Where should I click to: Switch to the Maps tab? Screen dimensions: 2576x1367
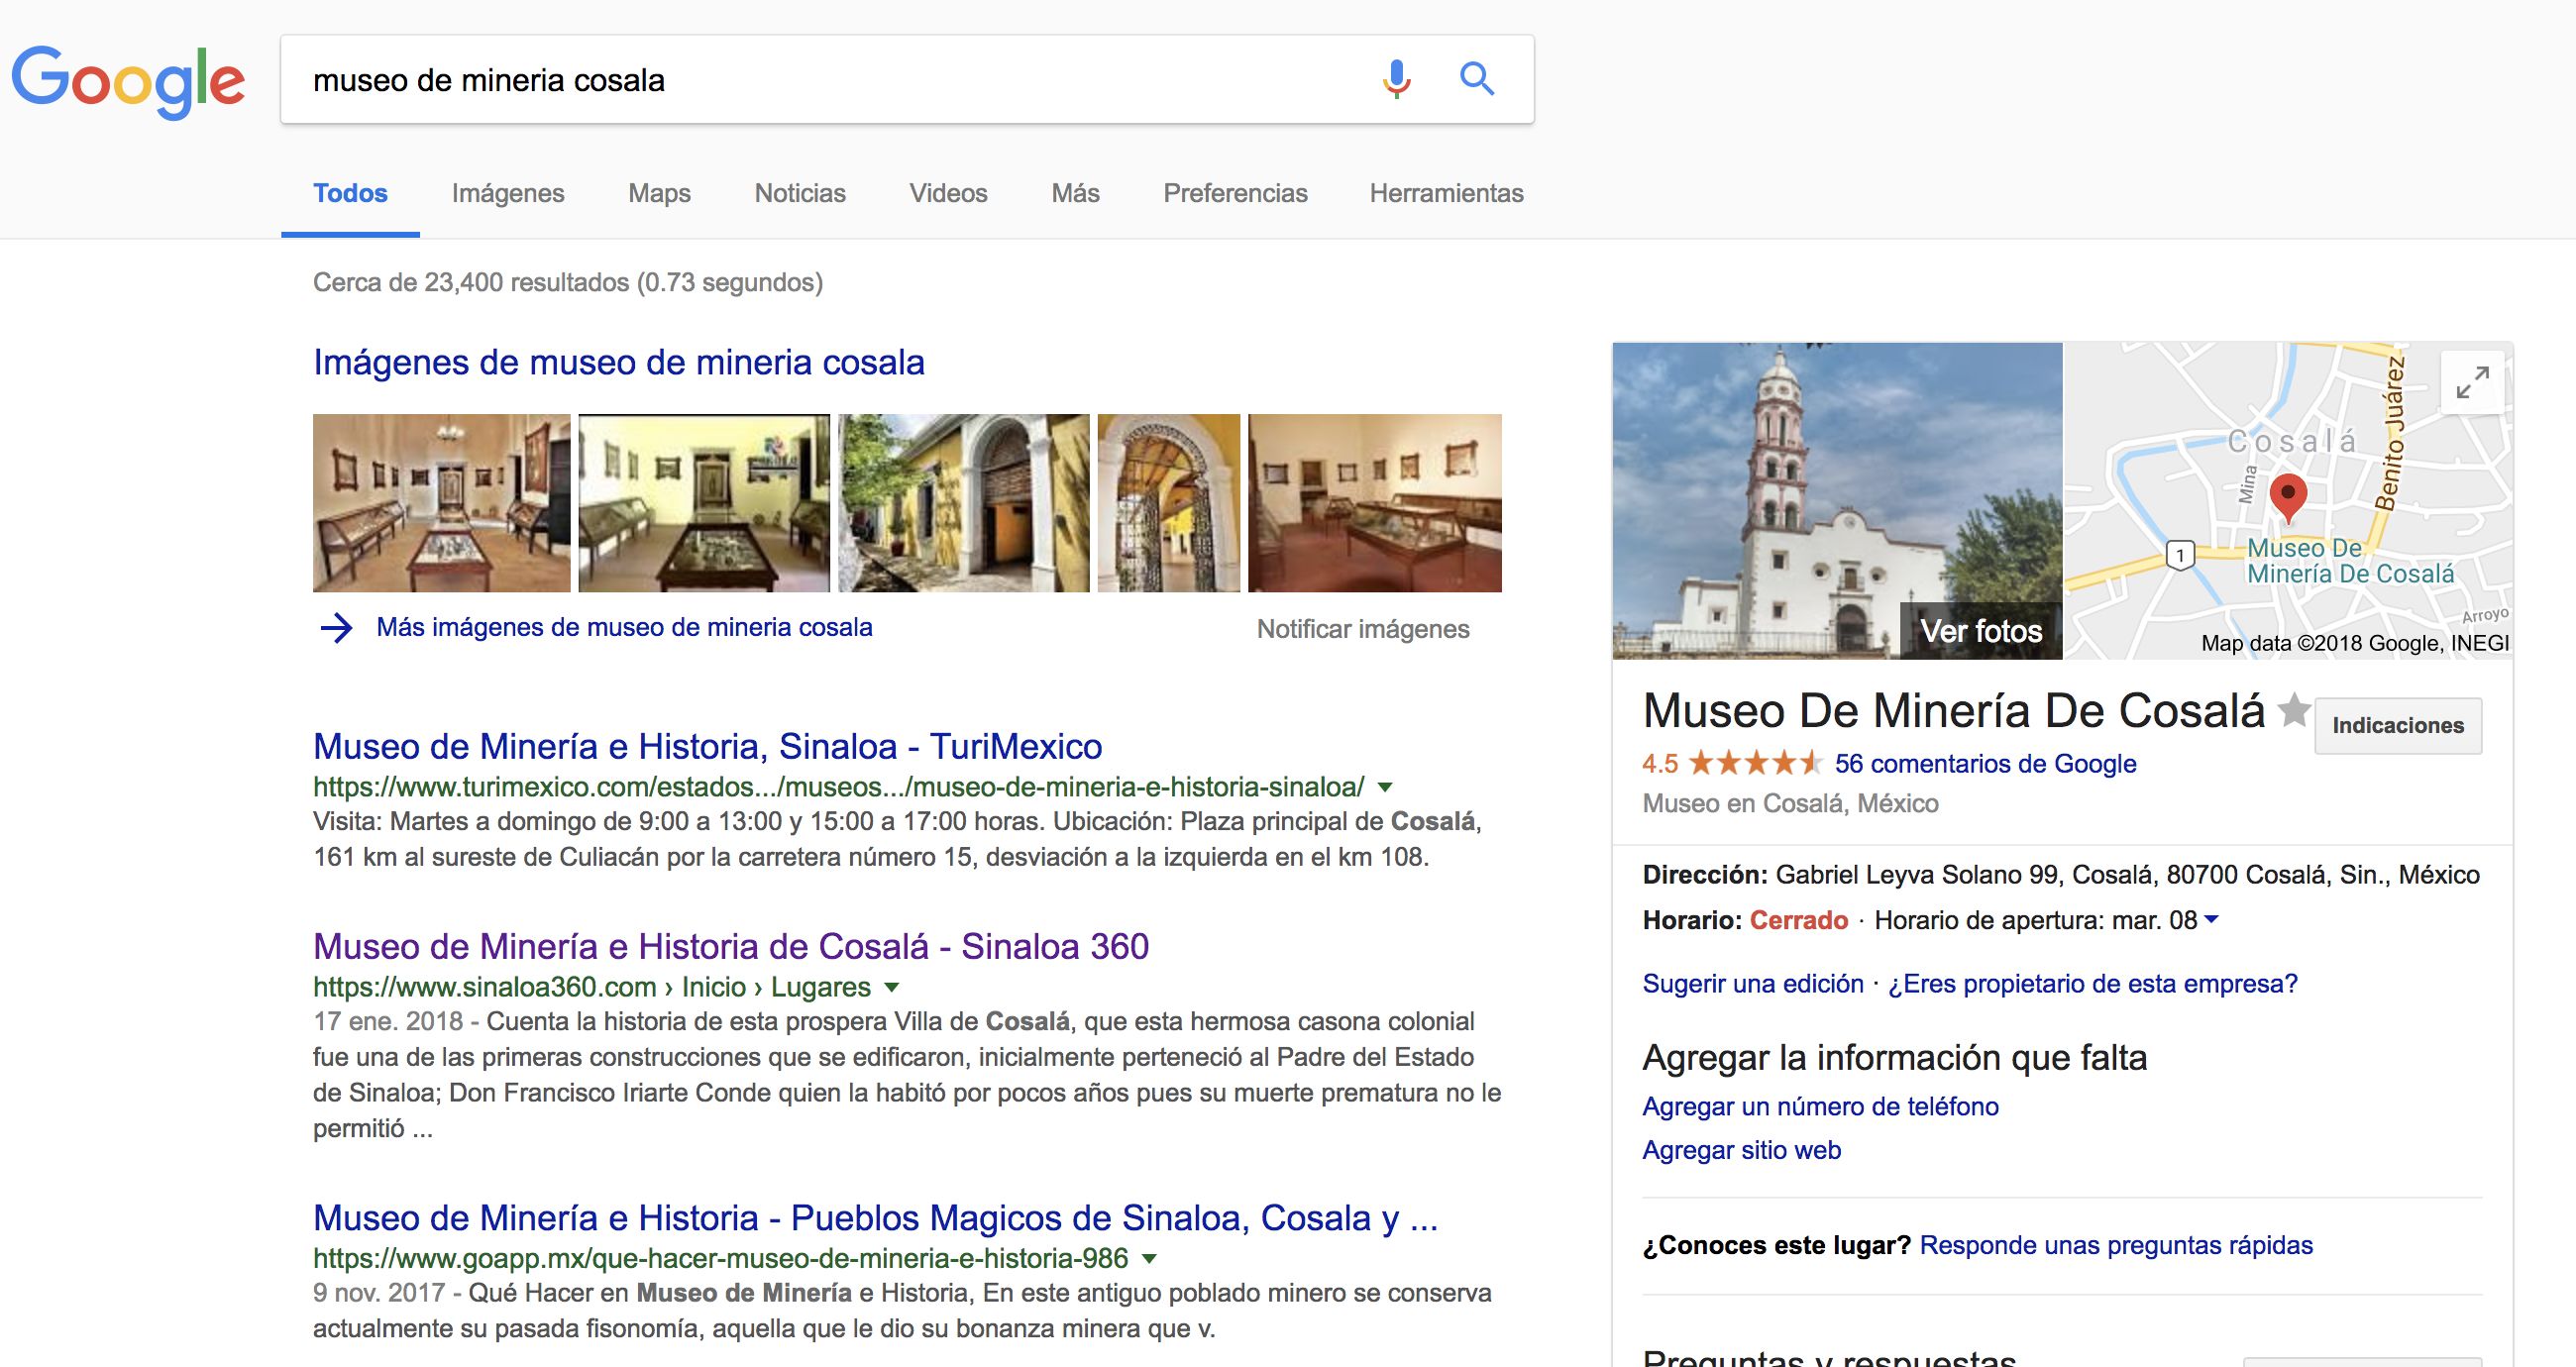pyautogui.click(x=659, y=193)
